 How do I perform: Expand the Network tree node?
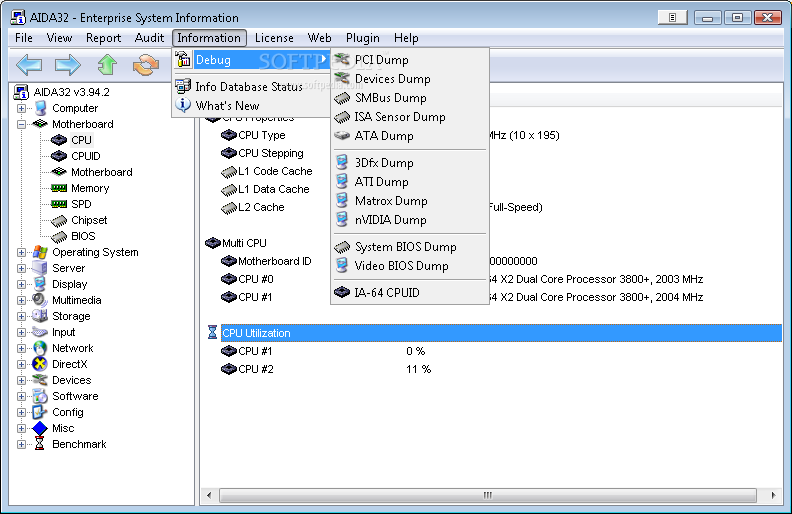click(x=21, y=348)
